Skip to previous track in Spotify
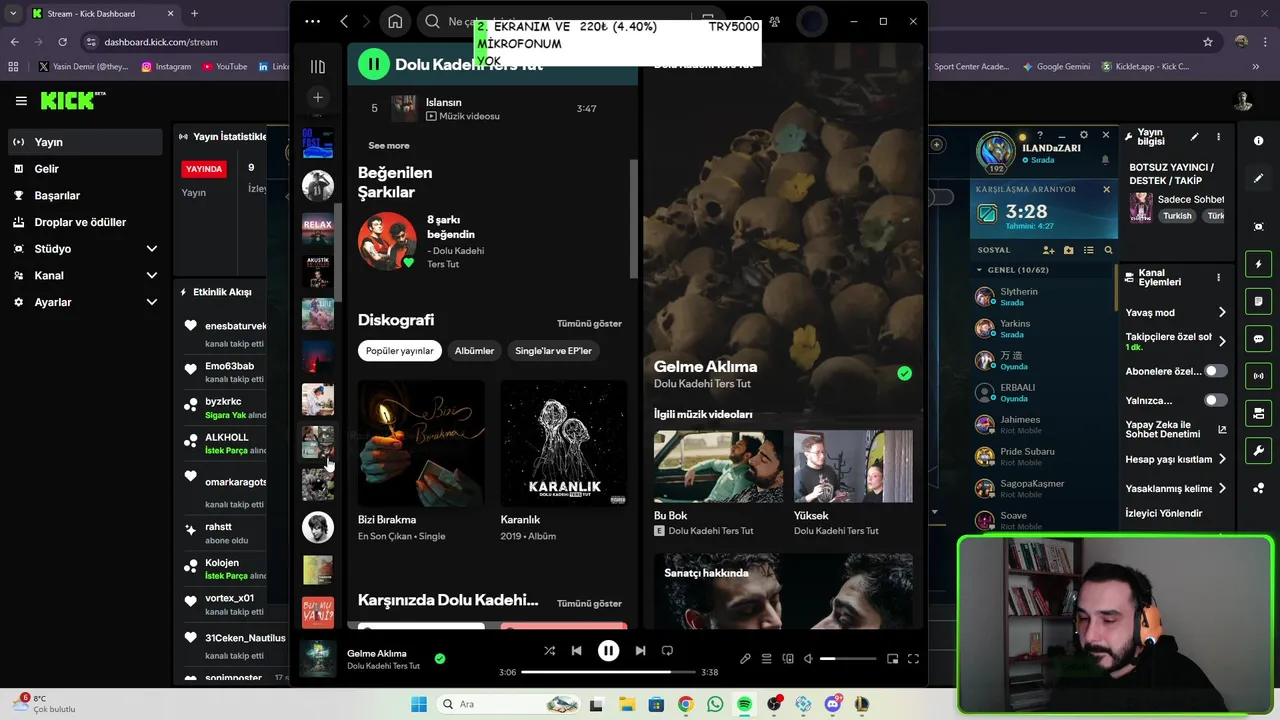Viewport: 1280px width, 720px height. pos(576,651)
